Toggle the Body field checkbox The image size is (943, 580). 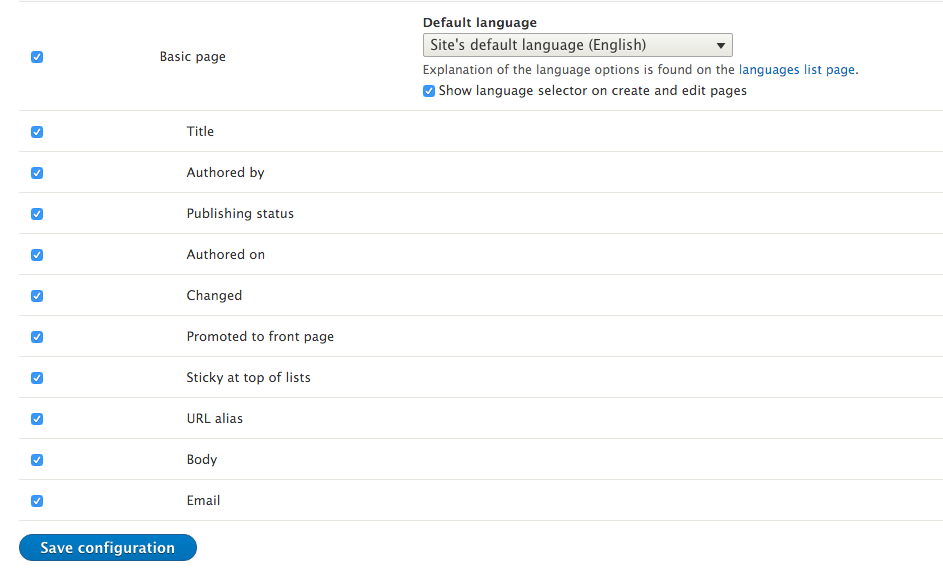coord(37,460)
